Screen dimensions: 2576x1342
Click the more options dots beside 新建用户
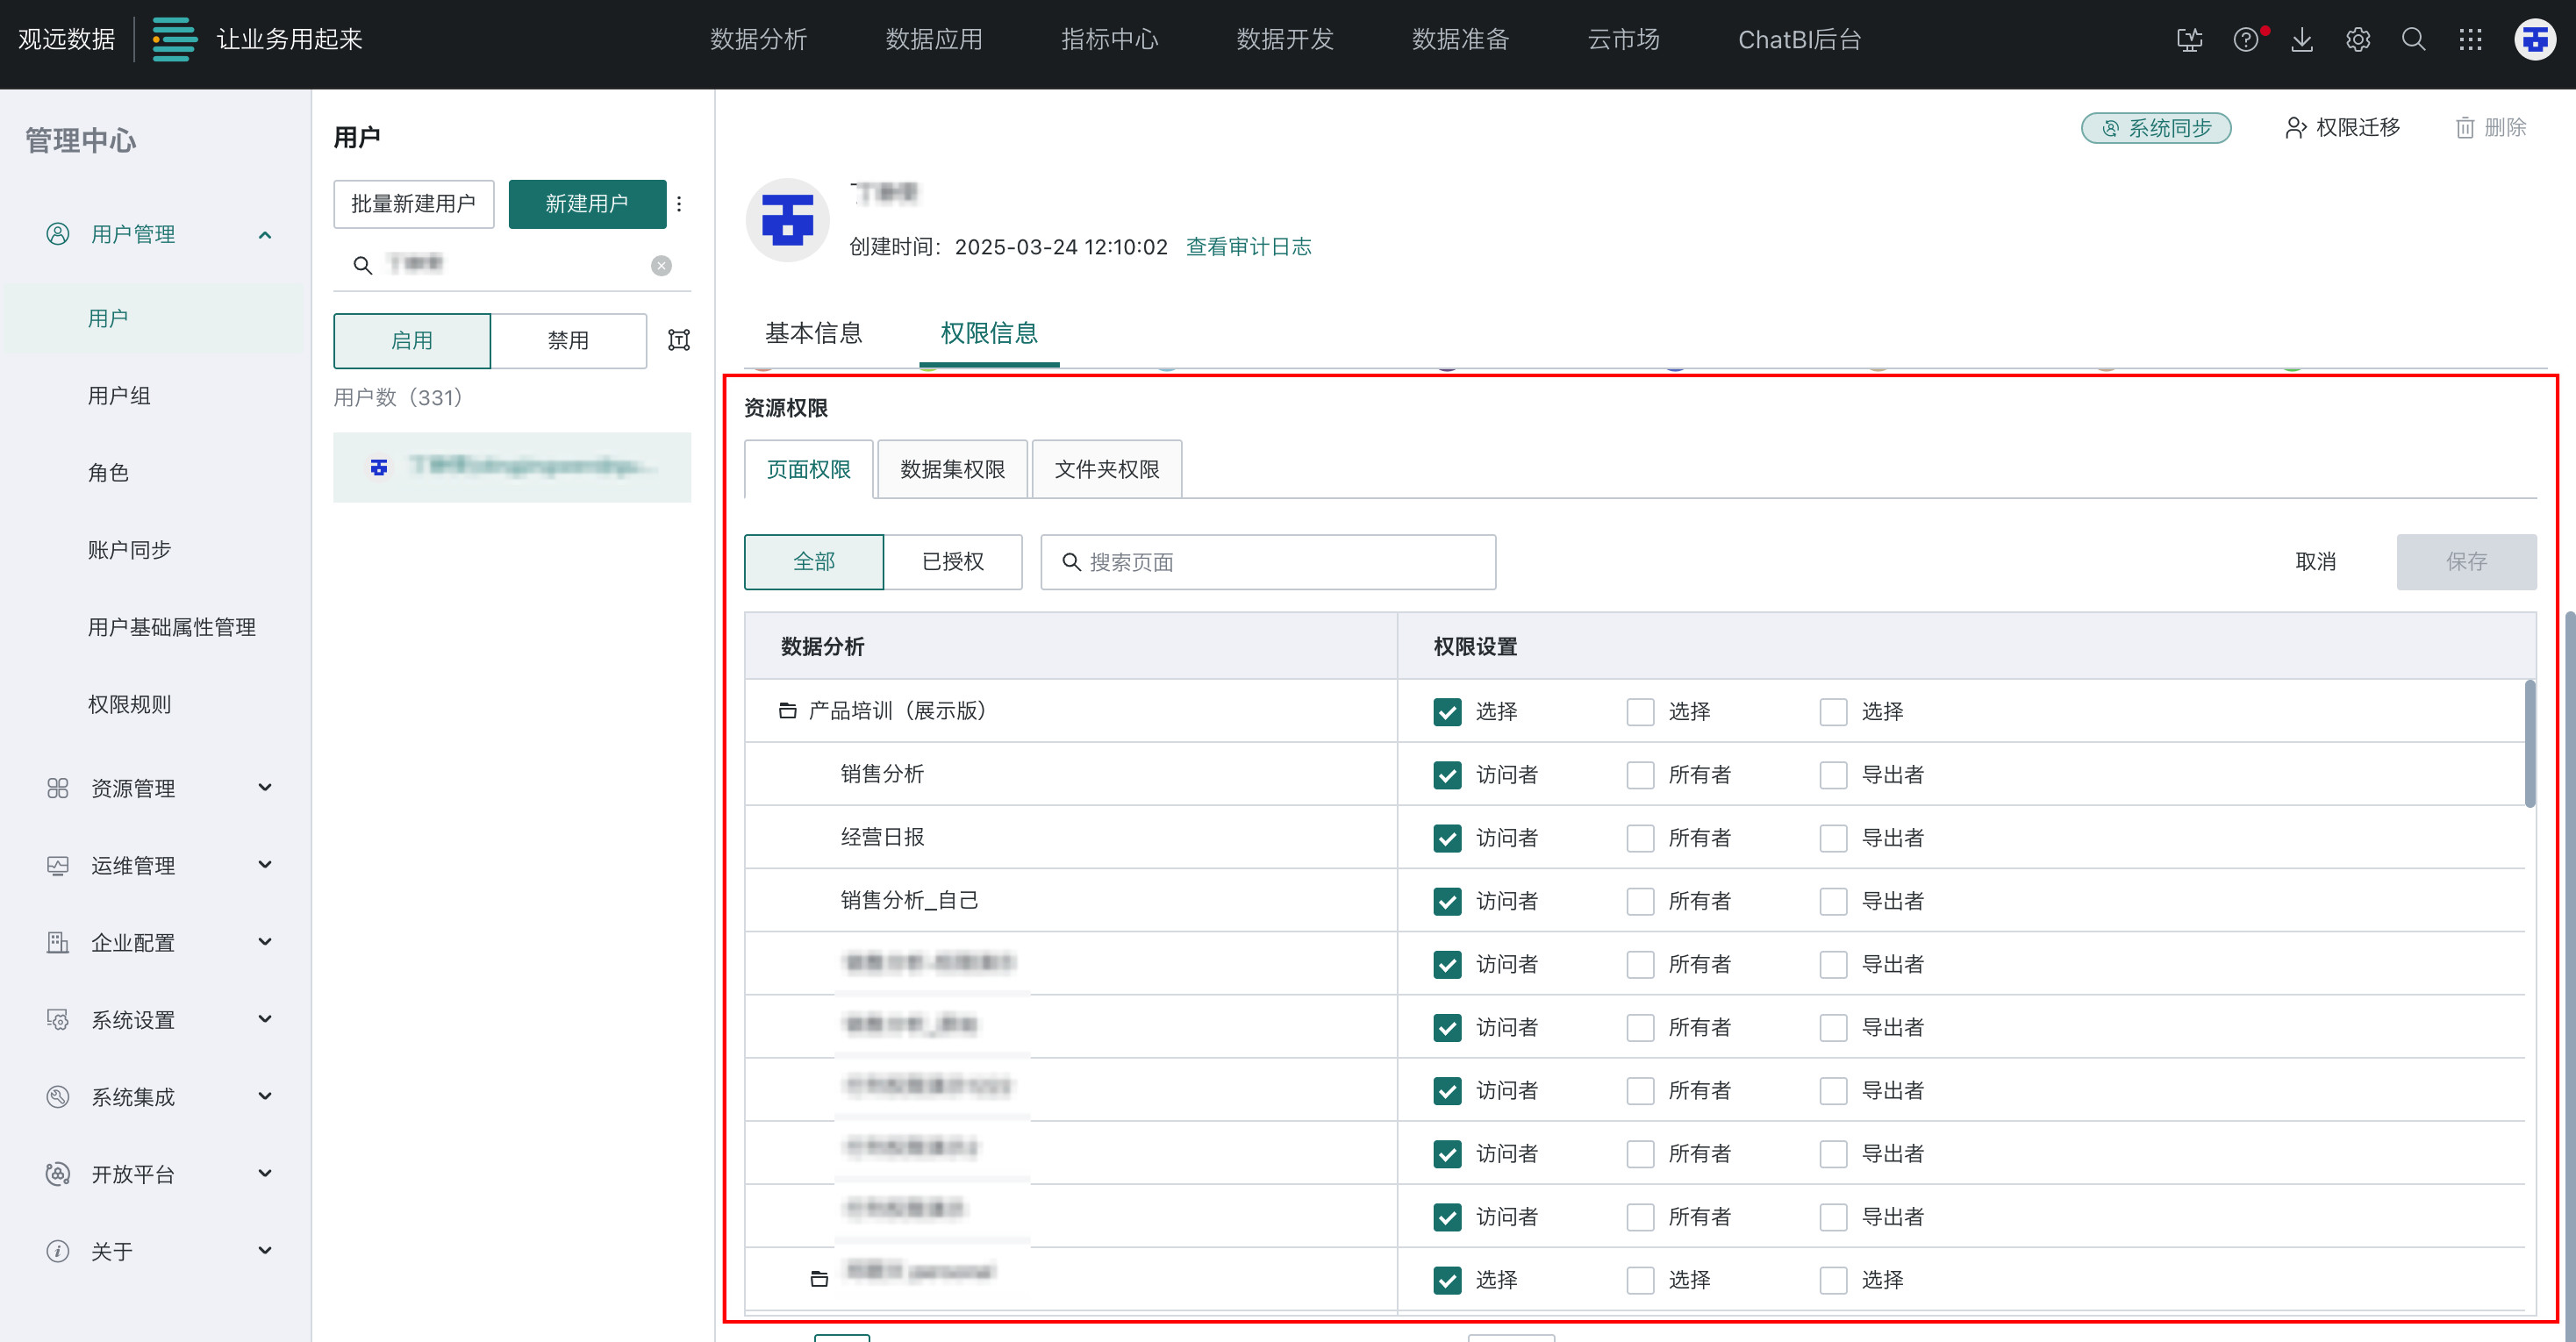(x=679, y=204)
